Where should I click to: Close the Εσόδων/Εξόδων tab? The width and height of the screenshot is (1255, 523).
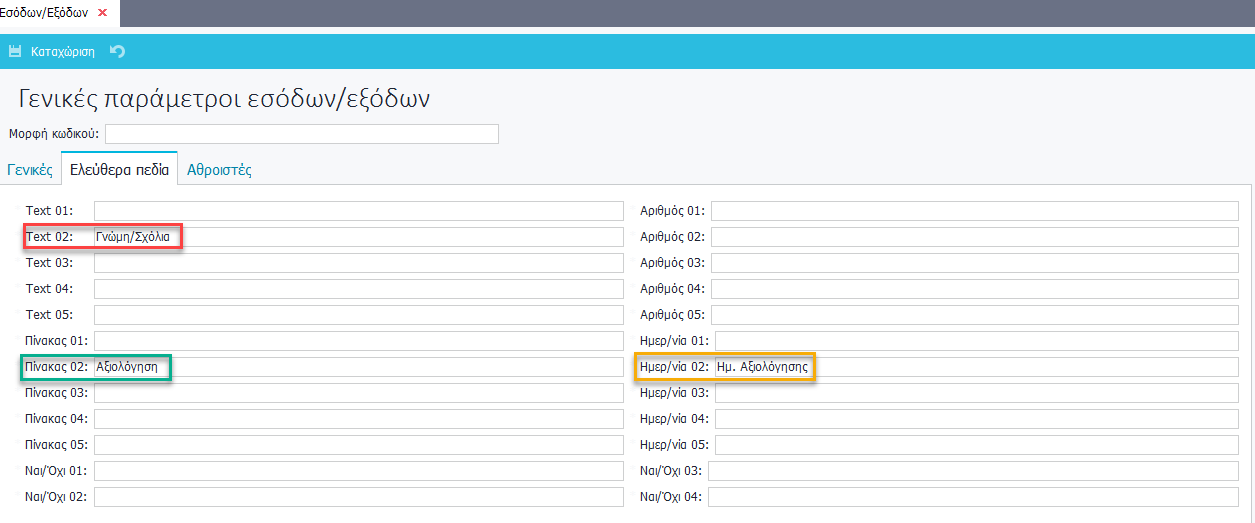[102, 12]
